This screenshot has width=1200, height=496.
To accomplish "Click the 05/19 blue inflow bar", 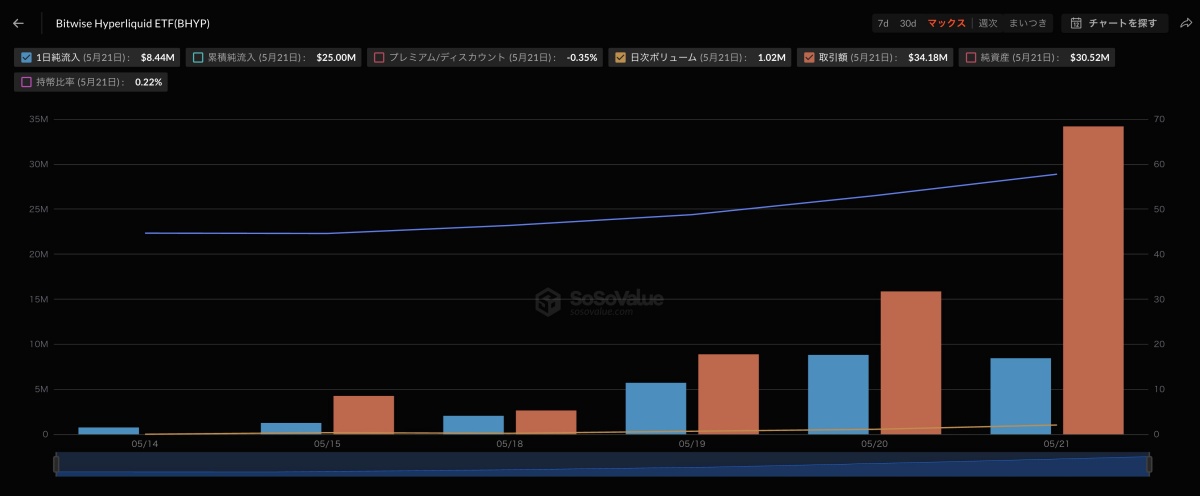I will (x=656, y=408).
